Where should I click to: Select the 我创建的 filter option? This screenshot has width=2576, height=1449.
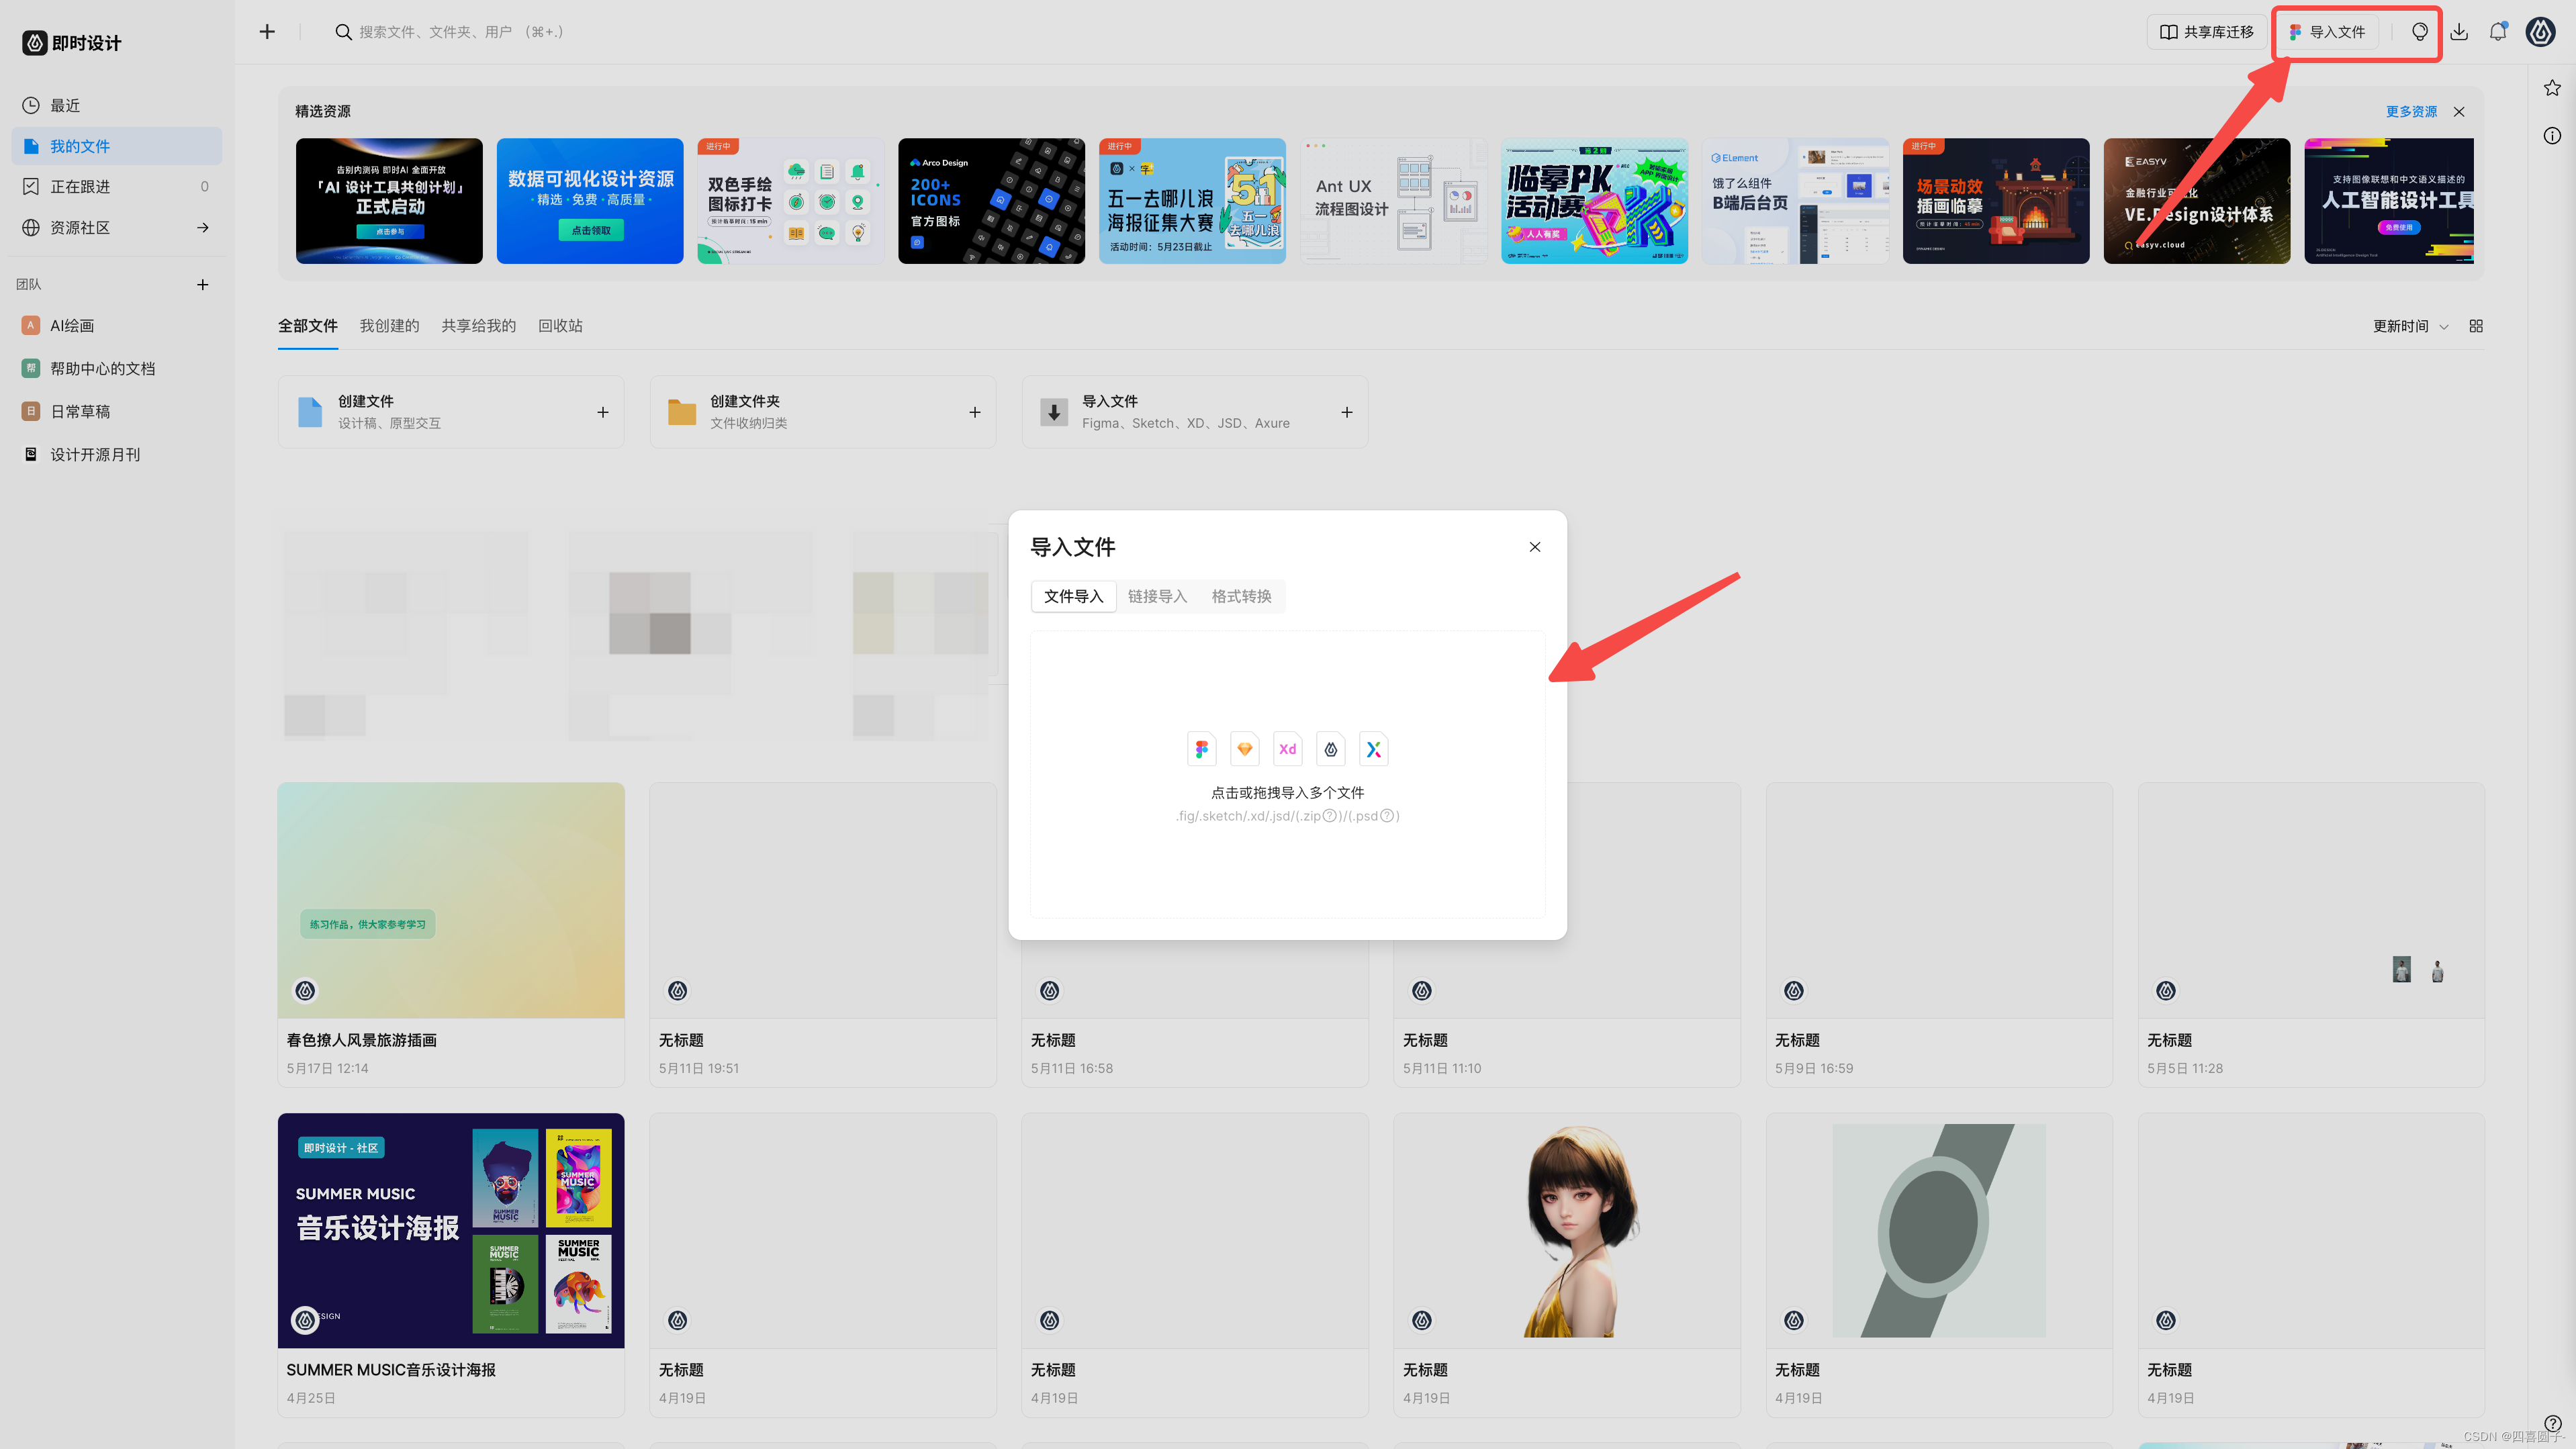(388, 325)
